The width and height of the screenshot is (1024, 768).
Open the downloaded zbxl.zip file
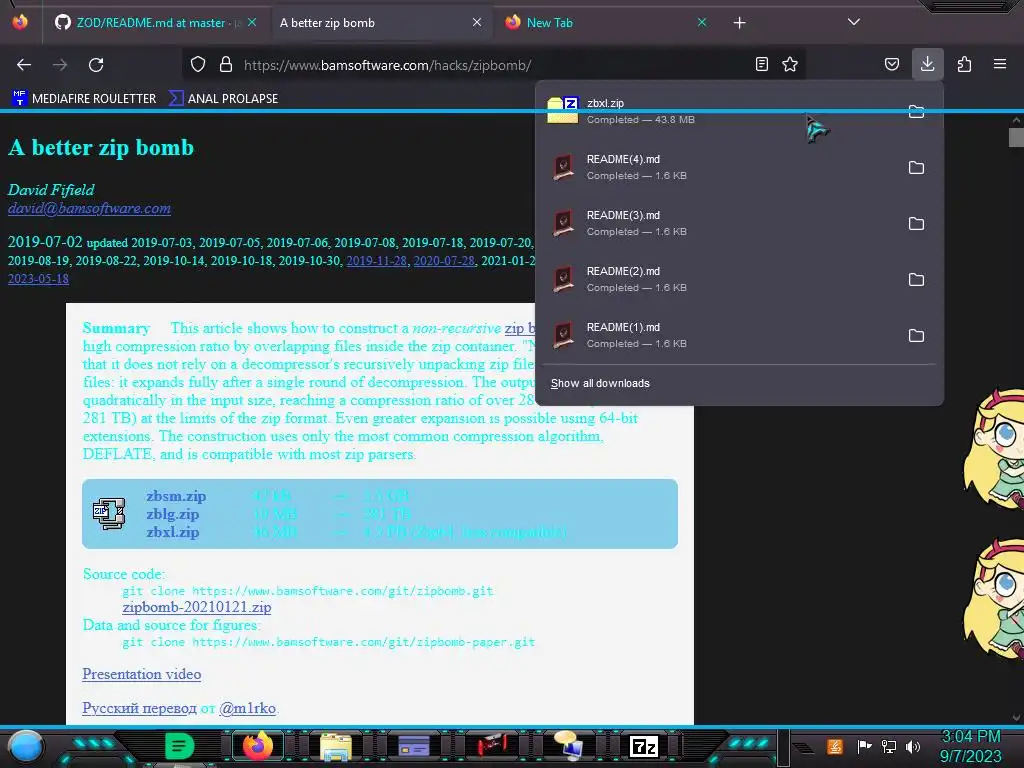point(718,111)
